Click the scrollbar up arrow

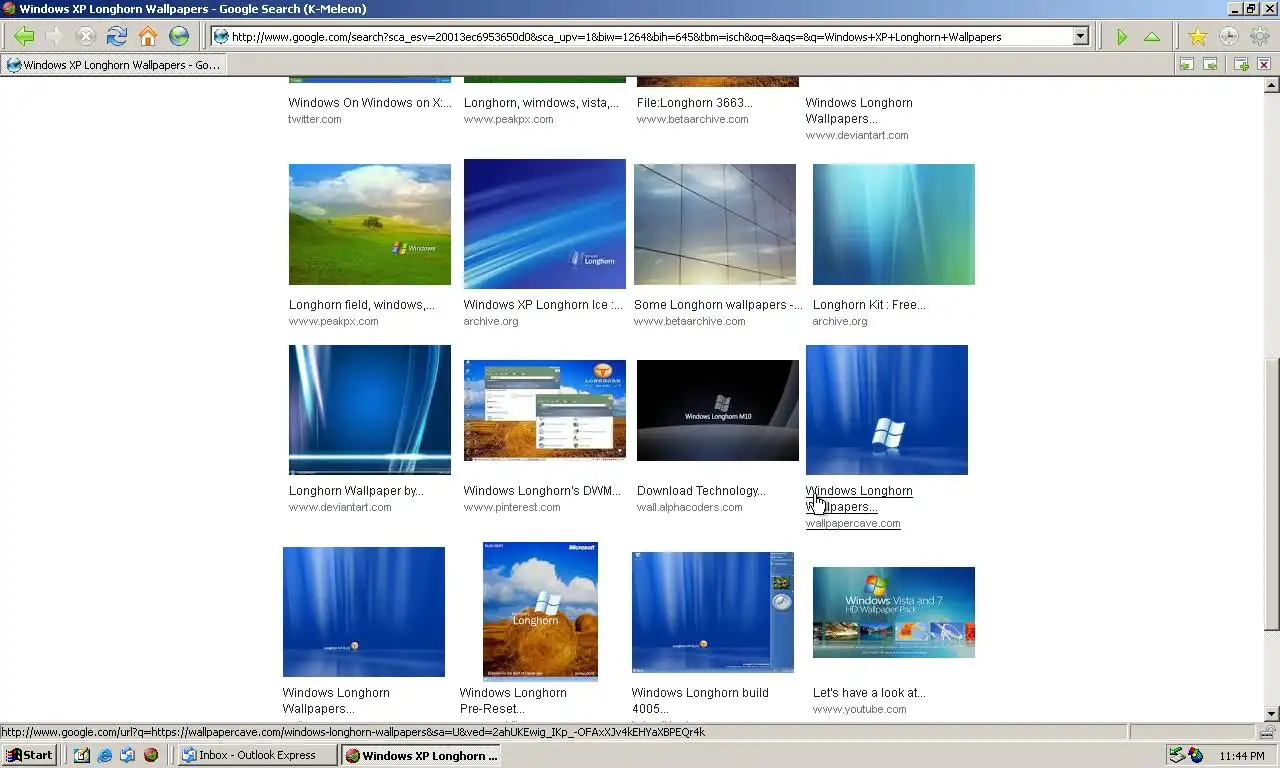click(x=1272, y=85)
